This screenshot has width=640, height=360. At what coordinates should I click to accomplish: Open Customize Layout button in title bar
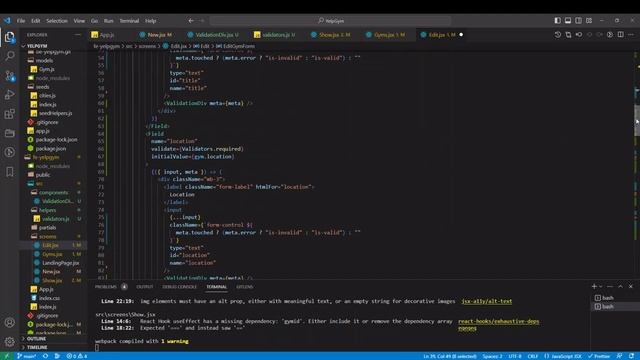coord(589,20)
